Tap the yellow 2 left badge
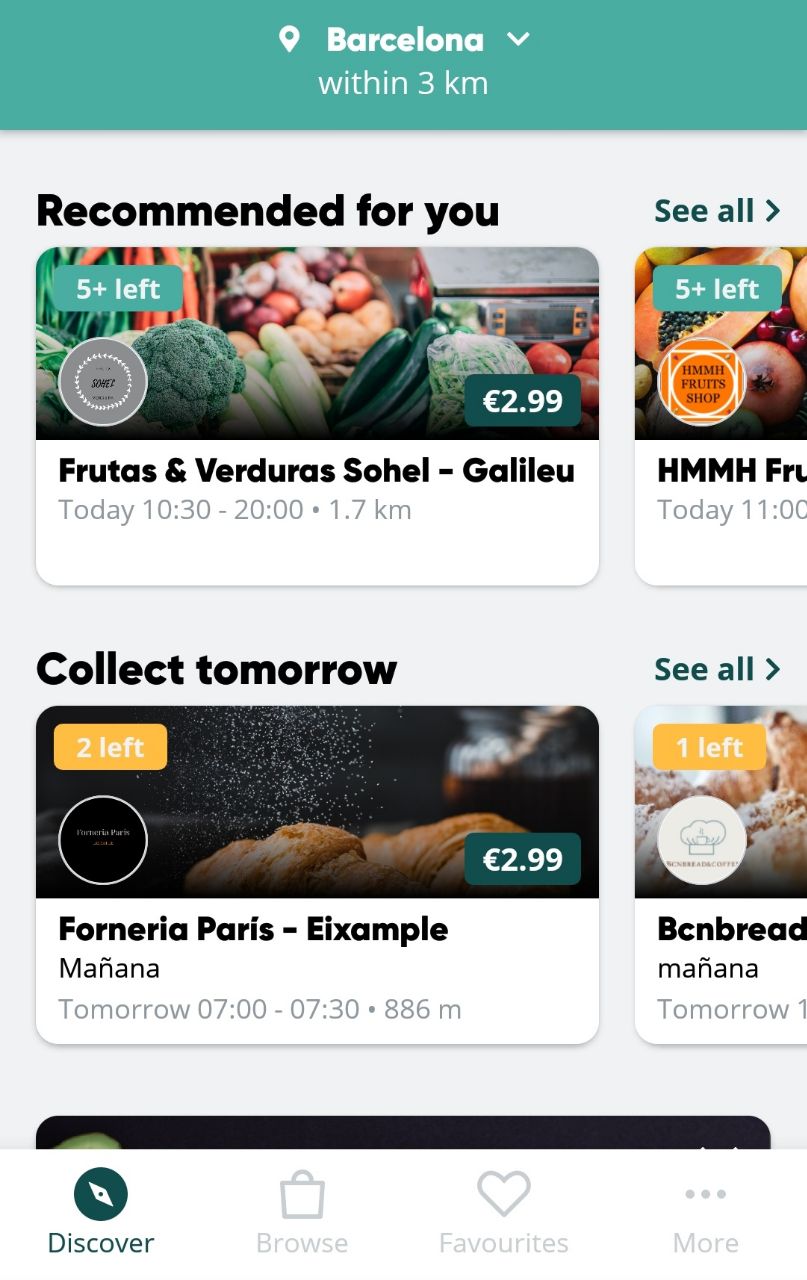 110,747
